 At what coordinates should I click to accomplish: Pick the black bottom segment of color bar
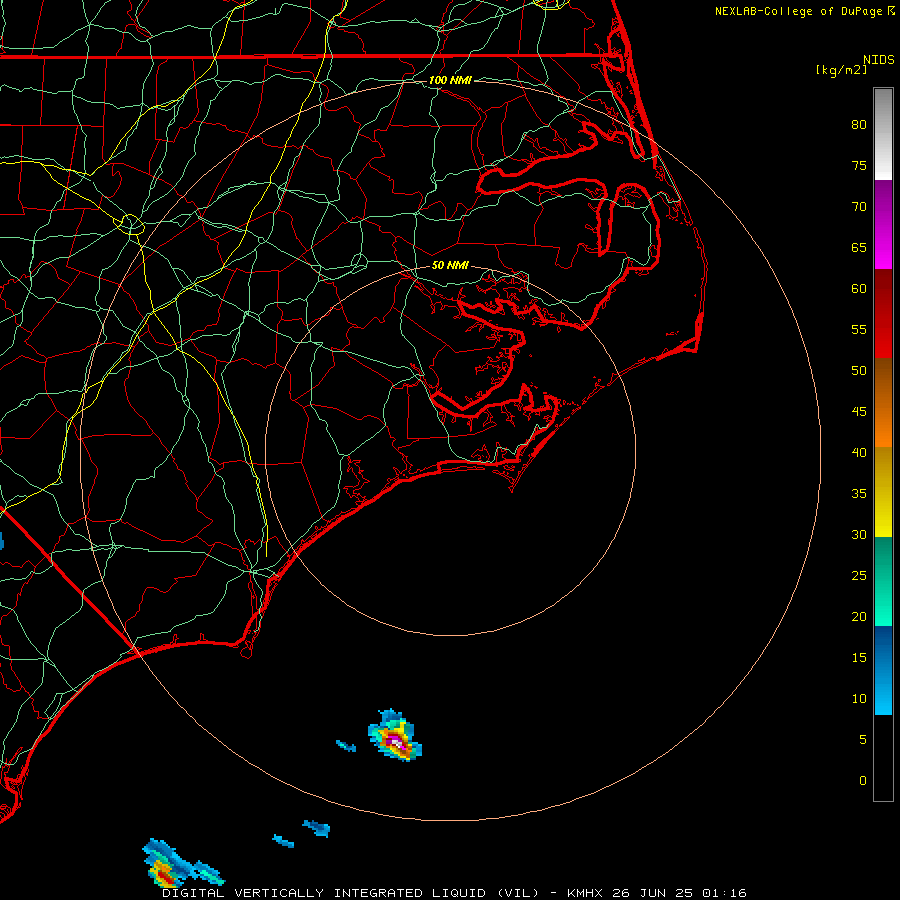coord(883,758)
